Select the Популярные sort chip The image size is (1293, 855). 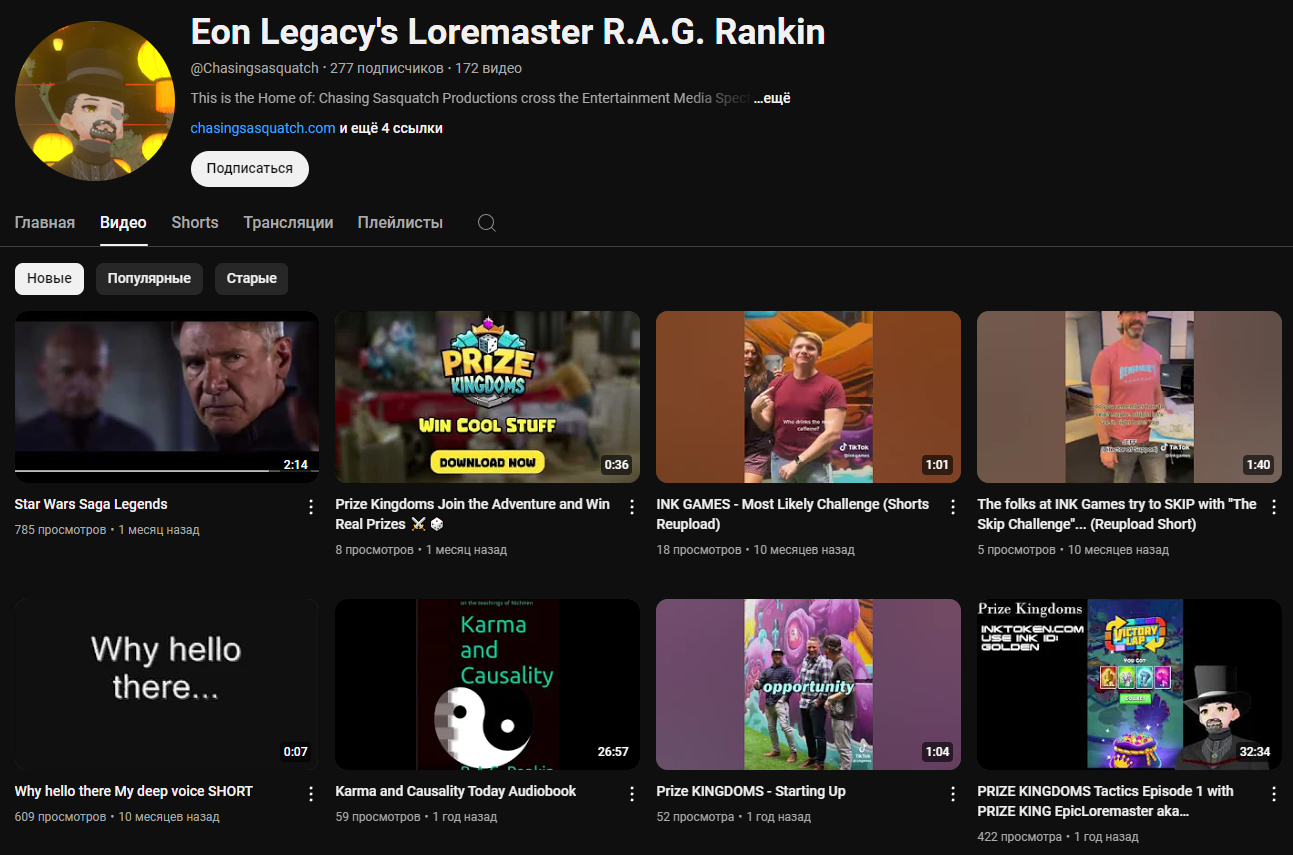pyautogui.click(x=149, y=278)
